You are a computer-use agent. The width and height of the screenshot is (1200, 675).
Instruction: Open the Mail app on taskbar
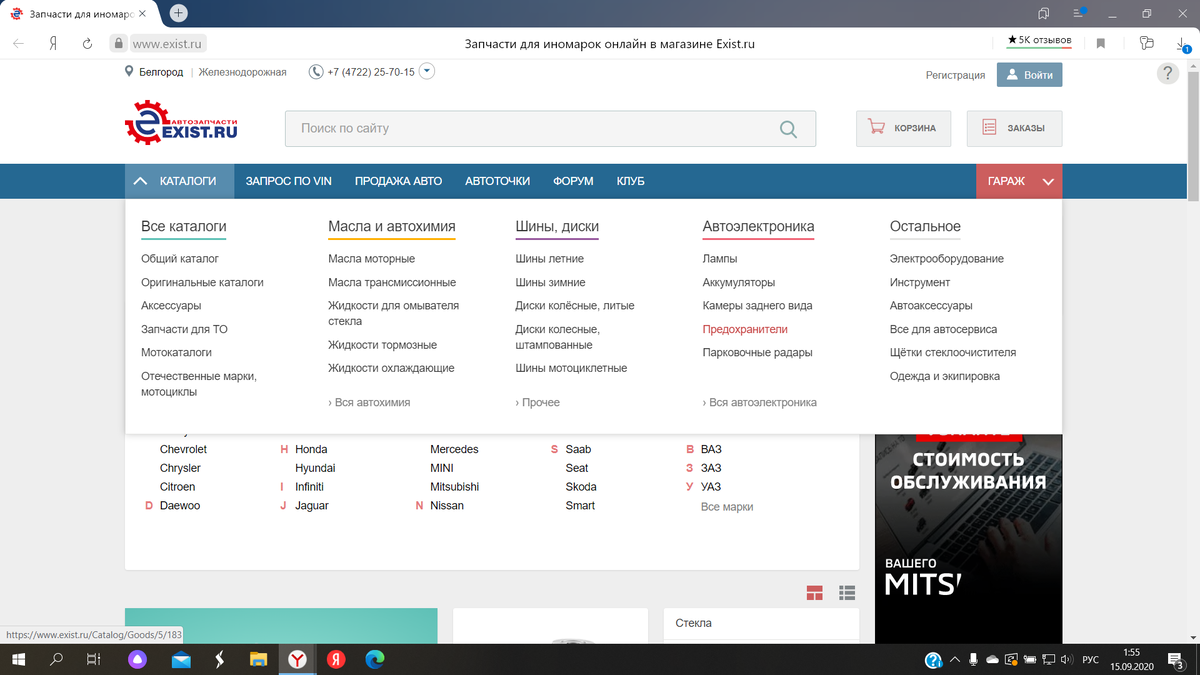181,659
